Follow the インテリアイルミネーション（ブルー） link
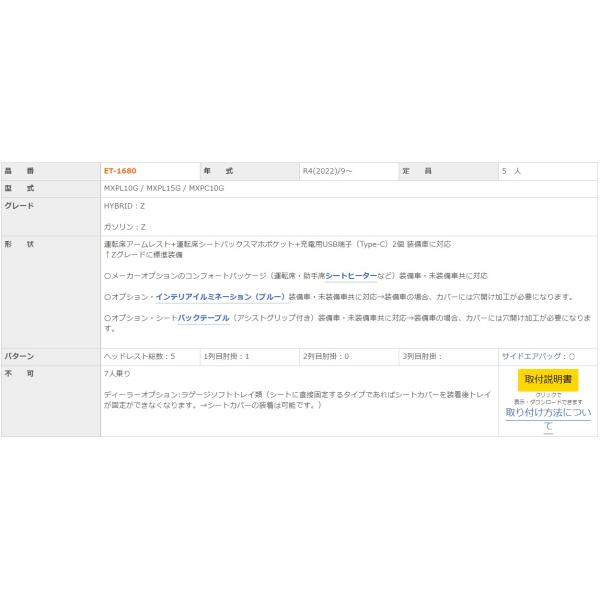This screenshot has width=600, height=600. 220,297
